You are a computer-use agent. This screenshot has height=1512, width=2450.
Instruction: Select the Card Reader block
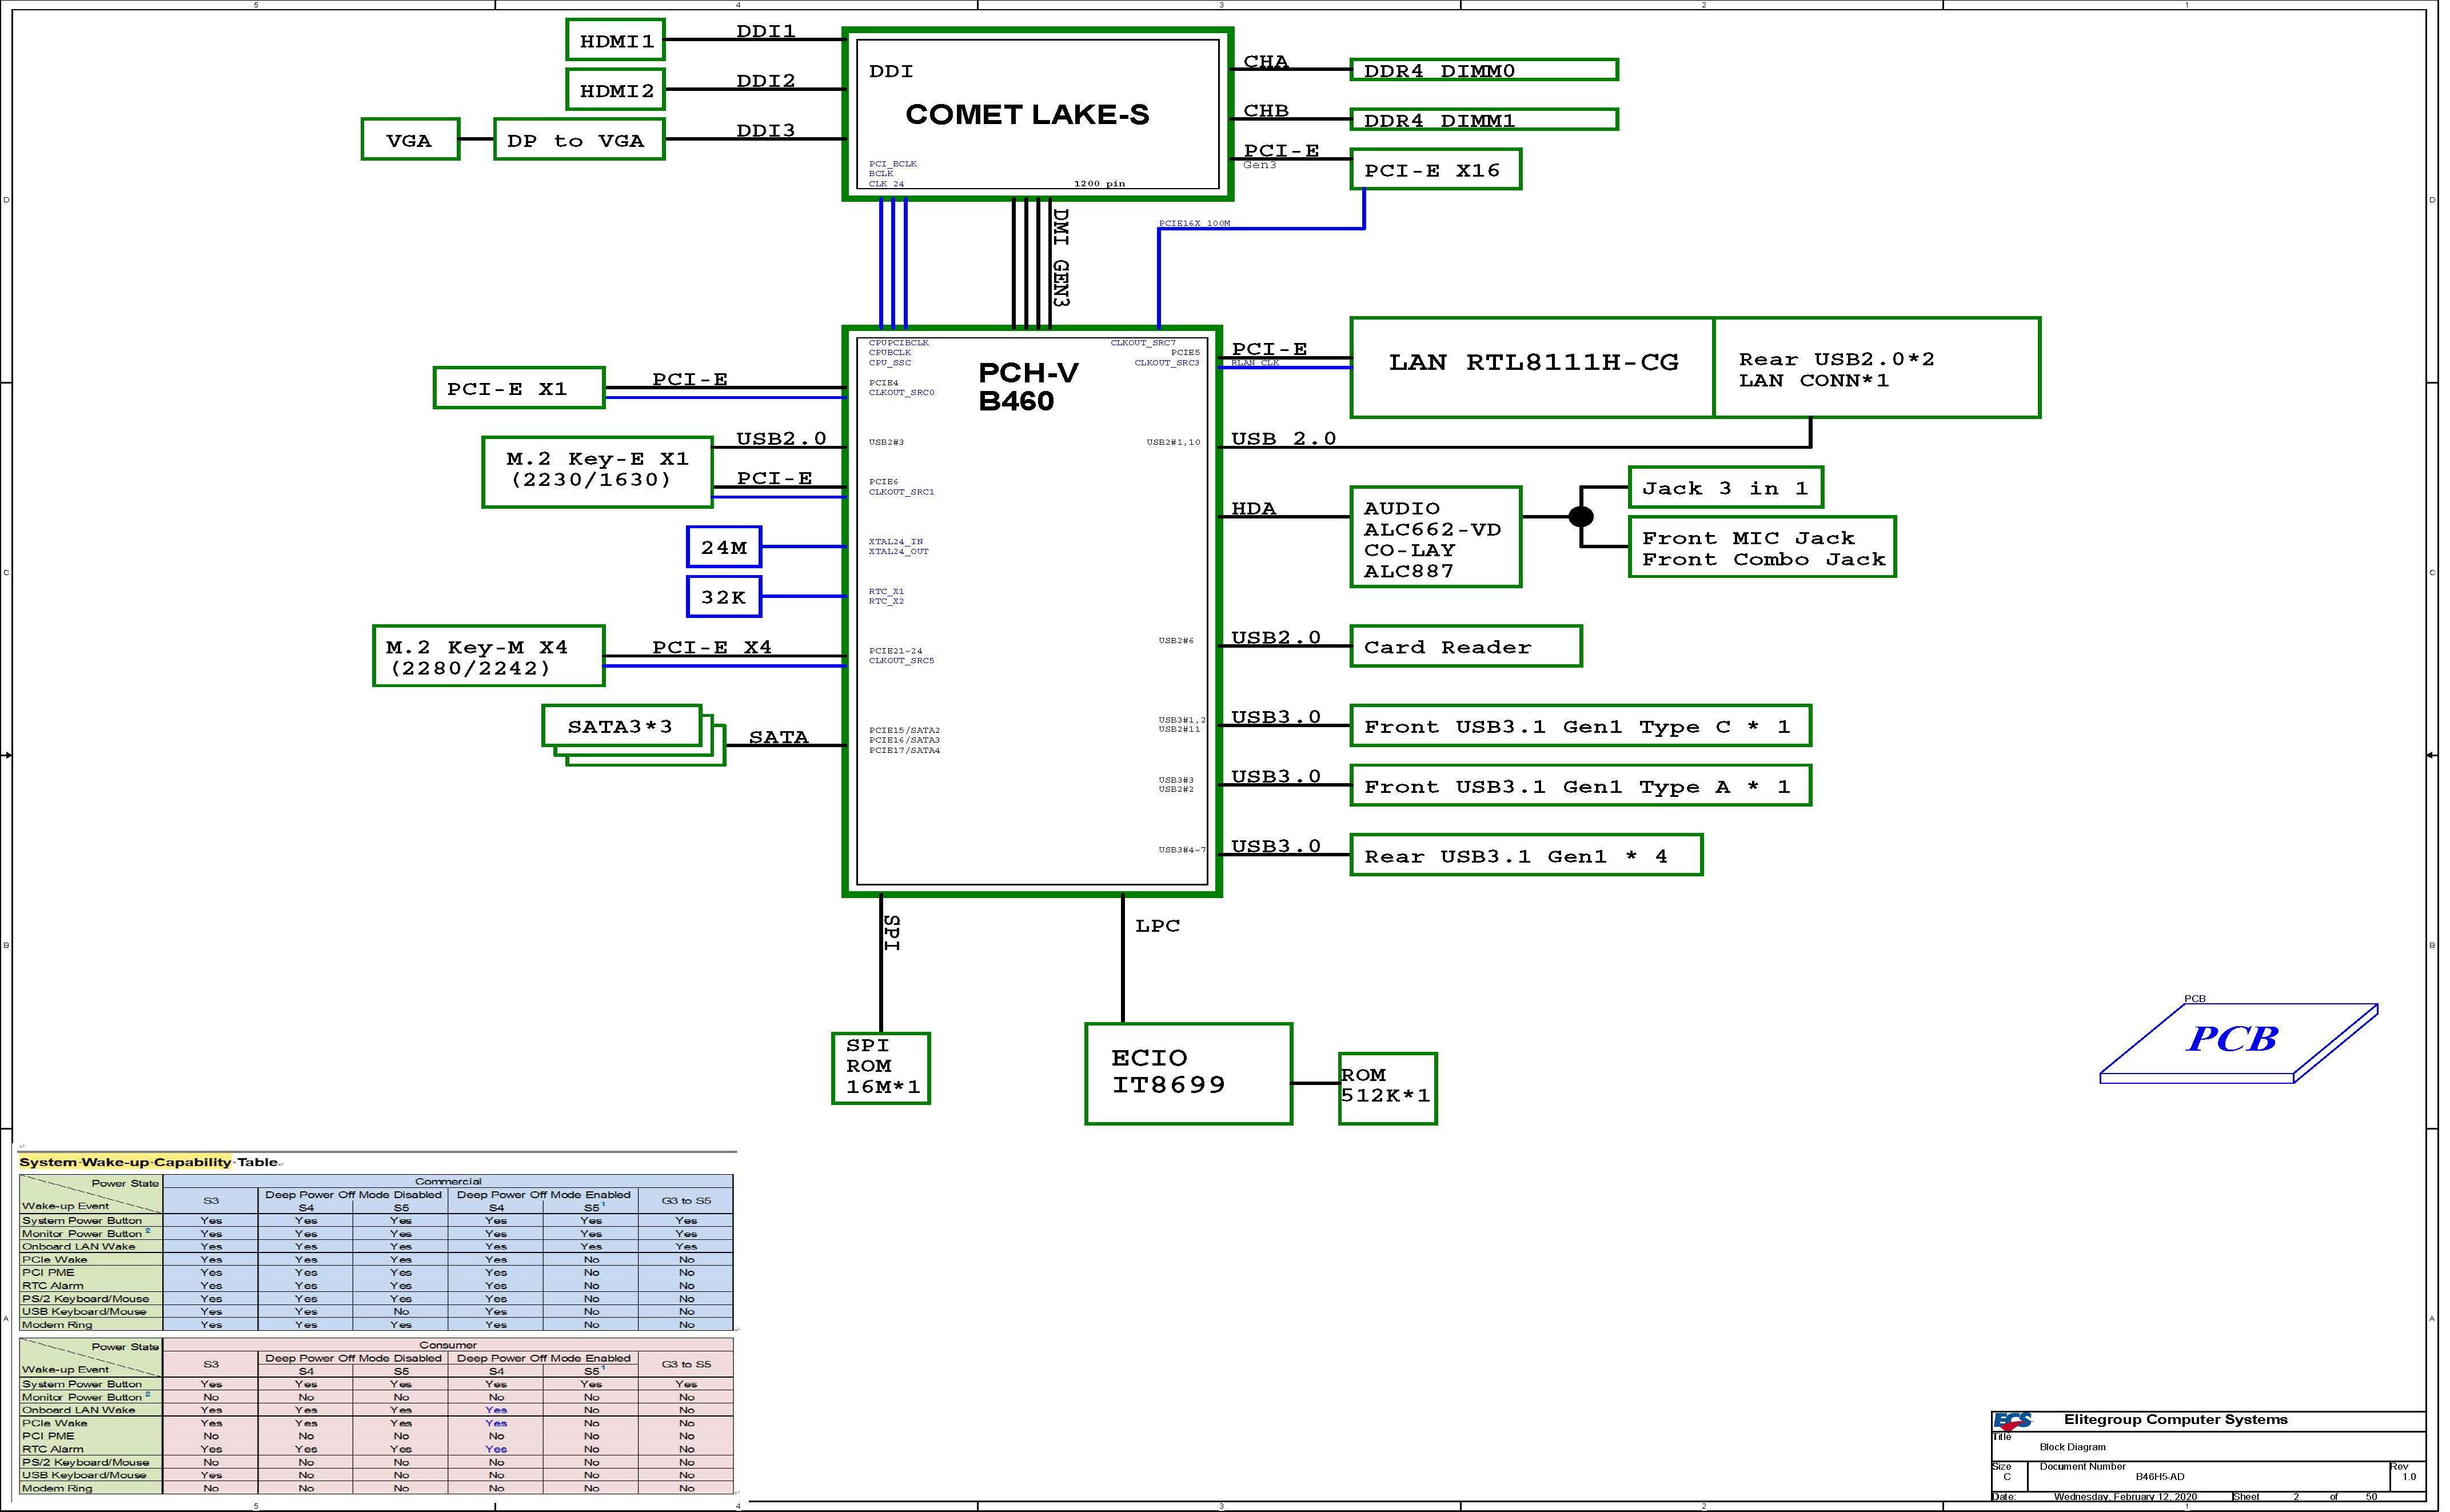click(1466, 646)
